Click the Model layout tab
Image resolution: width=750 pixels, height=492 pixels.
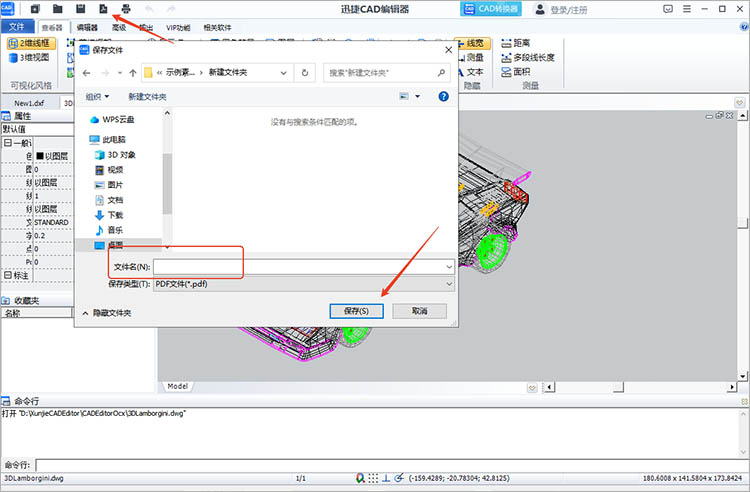(177, 386)
